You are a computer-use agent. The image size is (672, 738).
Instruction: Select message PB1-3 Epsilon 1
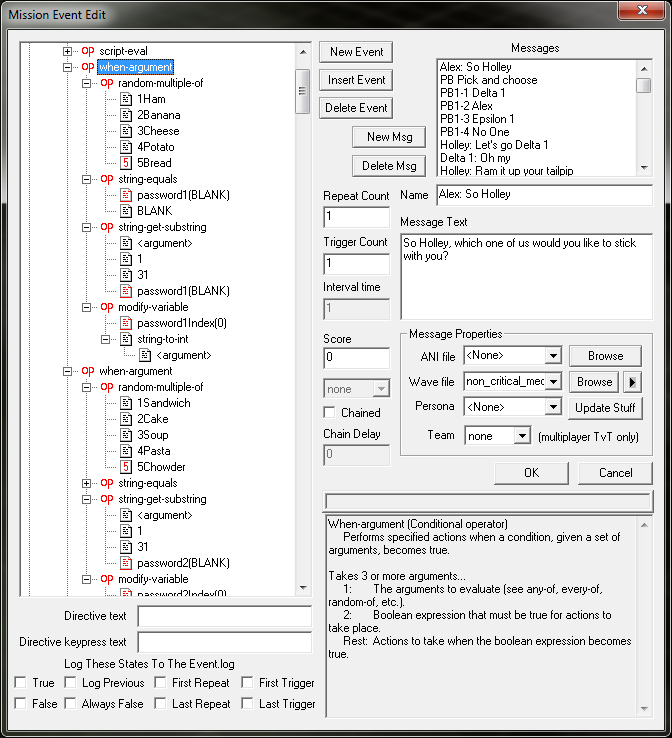pos(477,119)
